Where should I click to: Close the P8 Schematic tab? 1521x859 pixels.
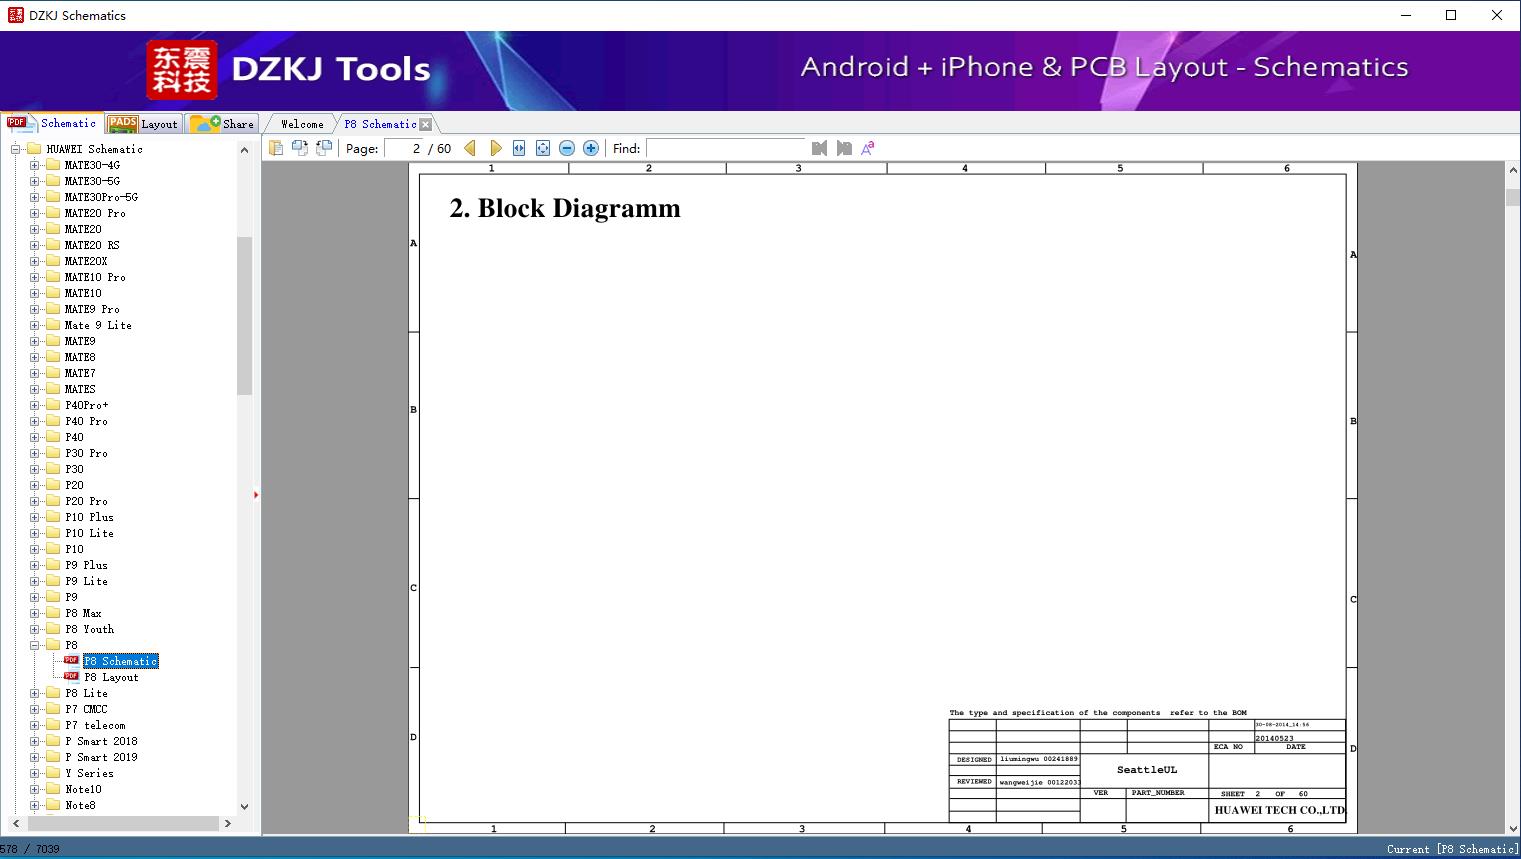click(426, 124)
